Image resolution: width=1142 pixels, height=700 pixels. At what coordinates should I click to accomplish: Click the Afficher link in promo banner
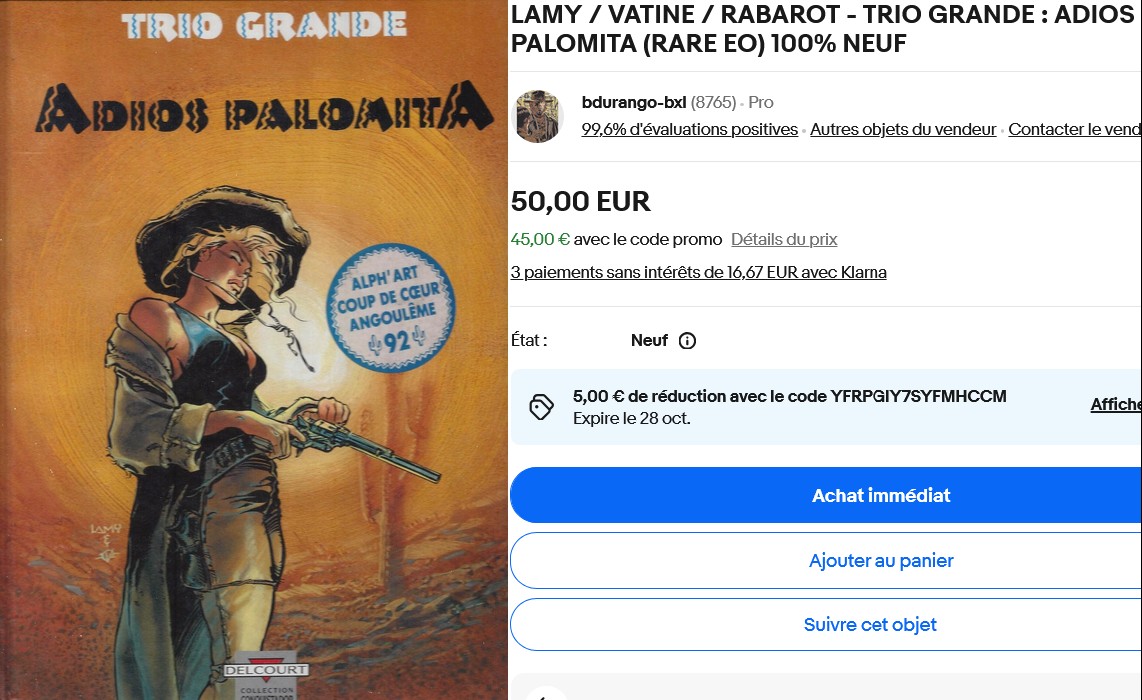(x=1116, y=405)
